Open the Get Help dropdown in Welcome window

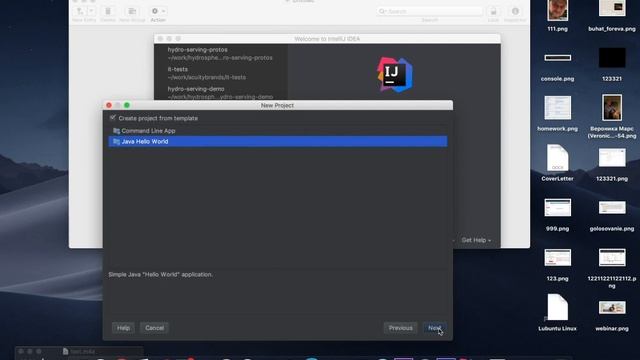click(476, 240)
